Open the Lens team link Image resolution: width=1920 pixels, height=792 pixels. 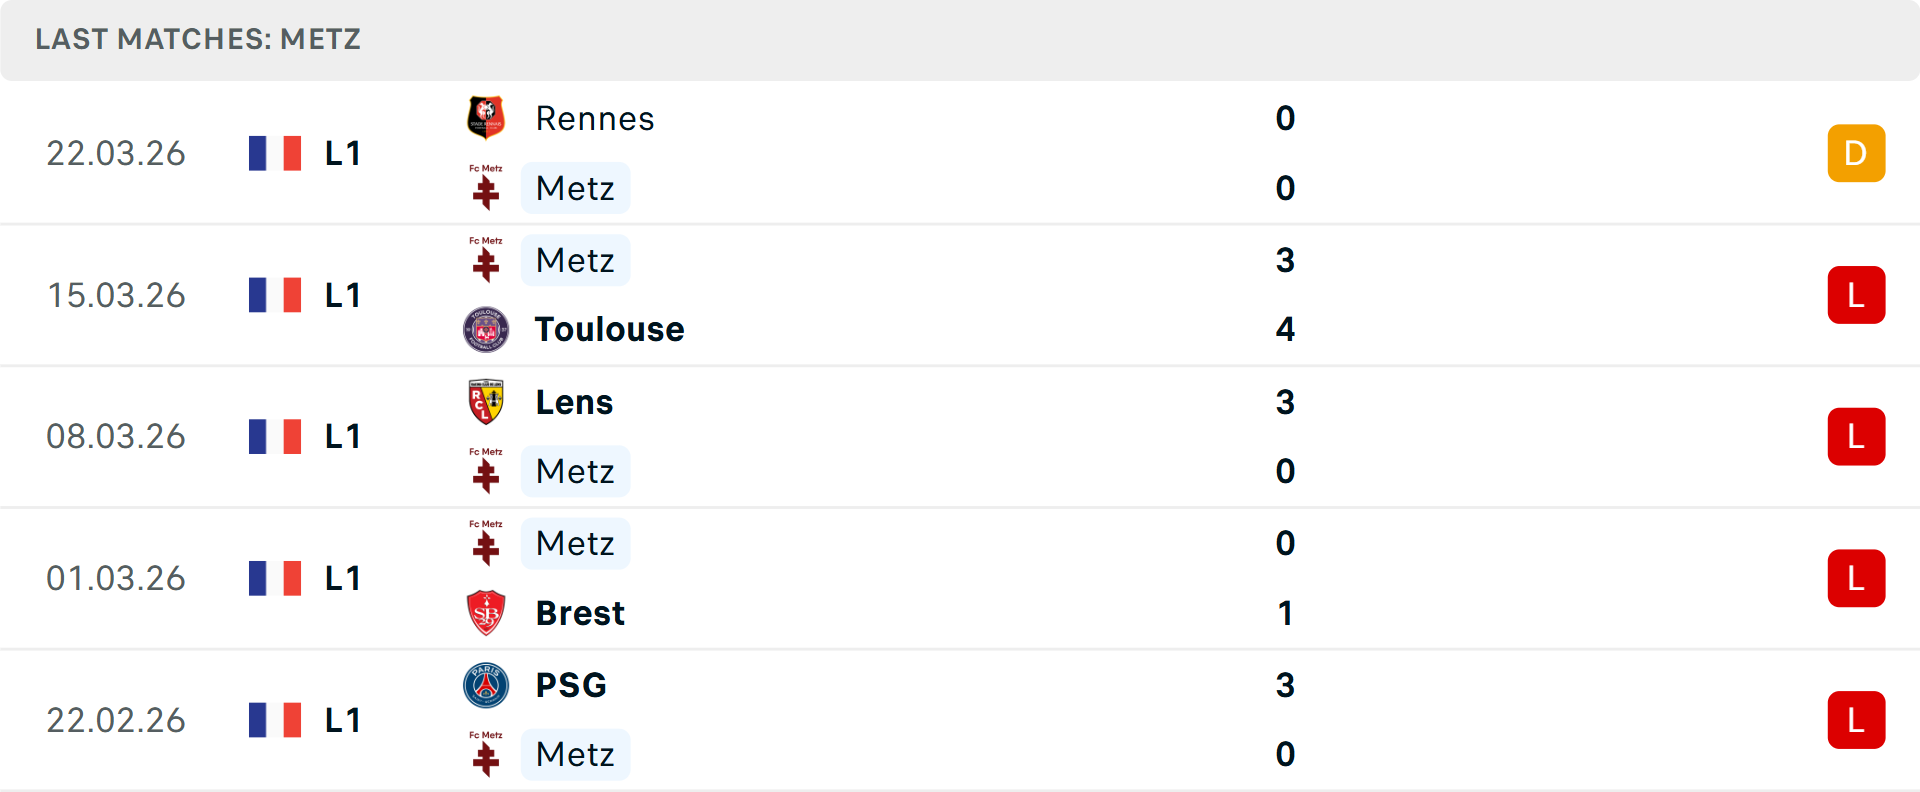pos(574,402)
